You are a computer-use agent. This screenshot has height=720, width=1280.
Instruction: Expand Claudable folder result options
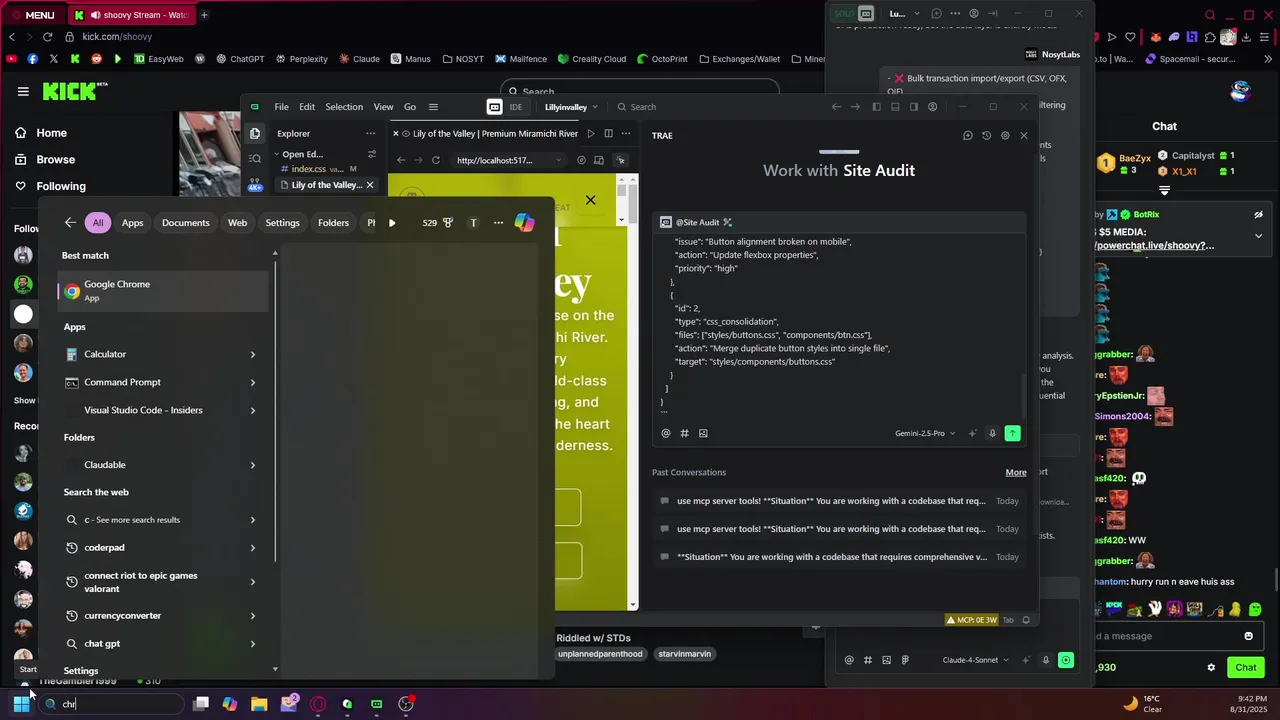252,465
